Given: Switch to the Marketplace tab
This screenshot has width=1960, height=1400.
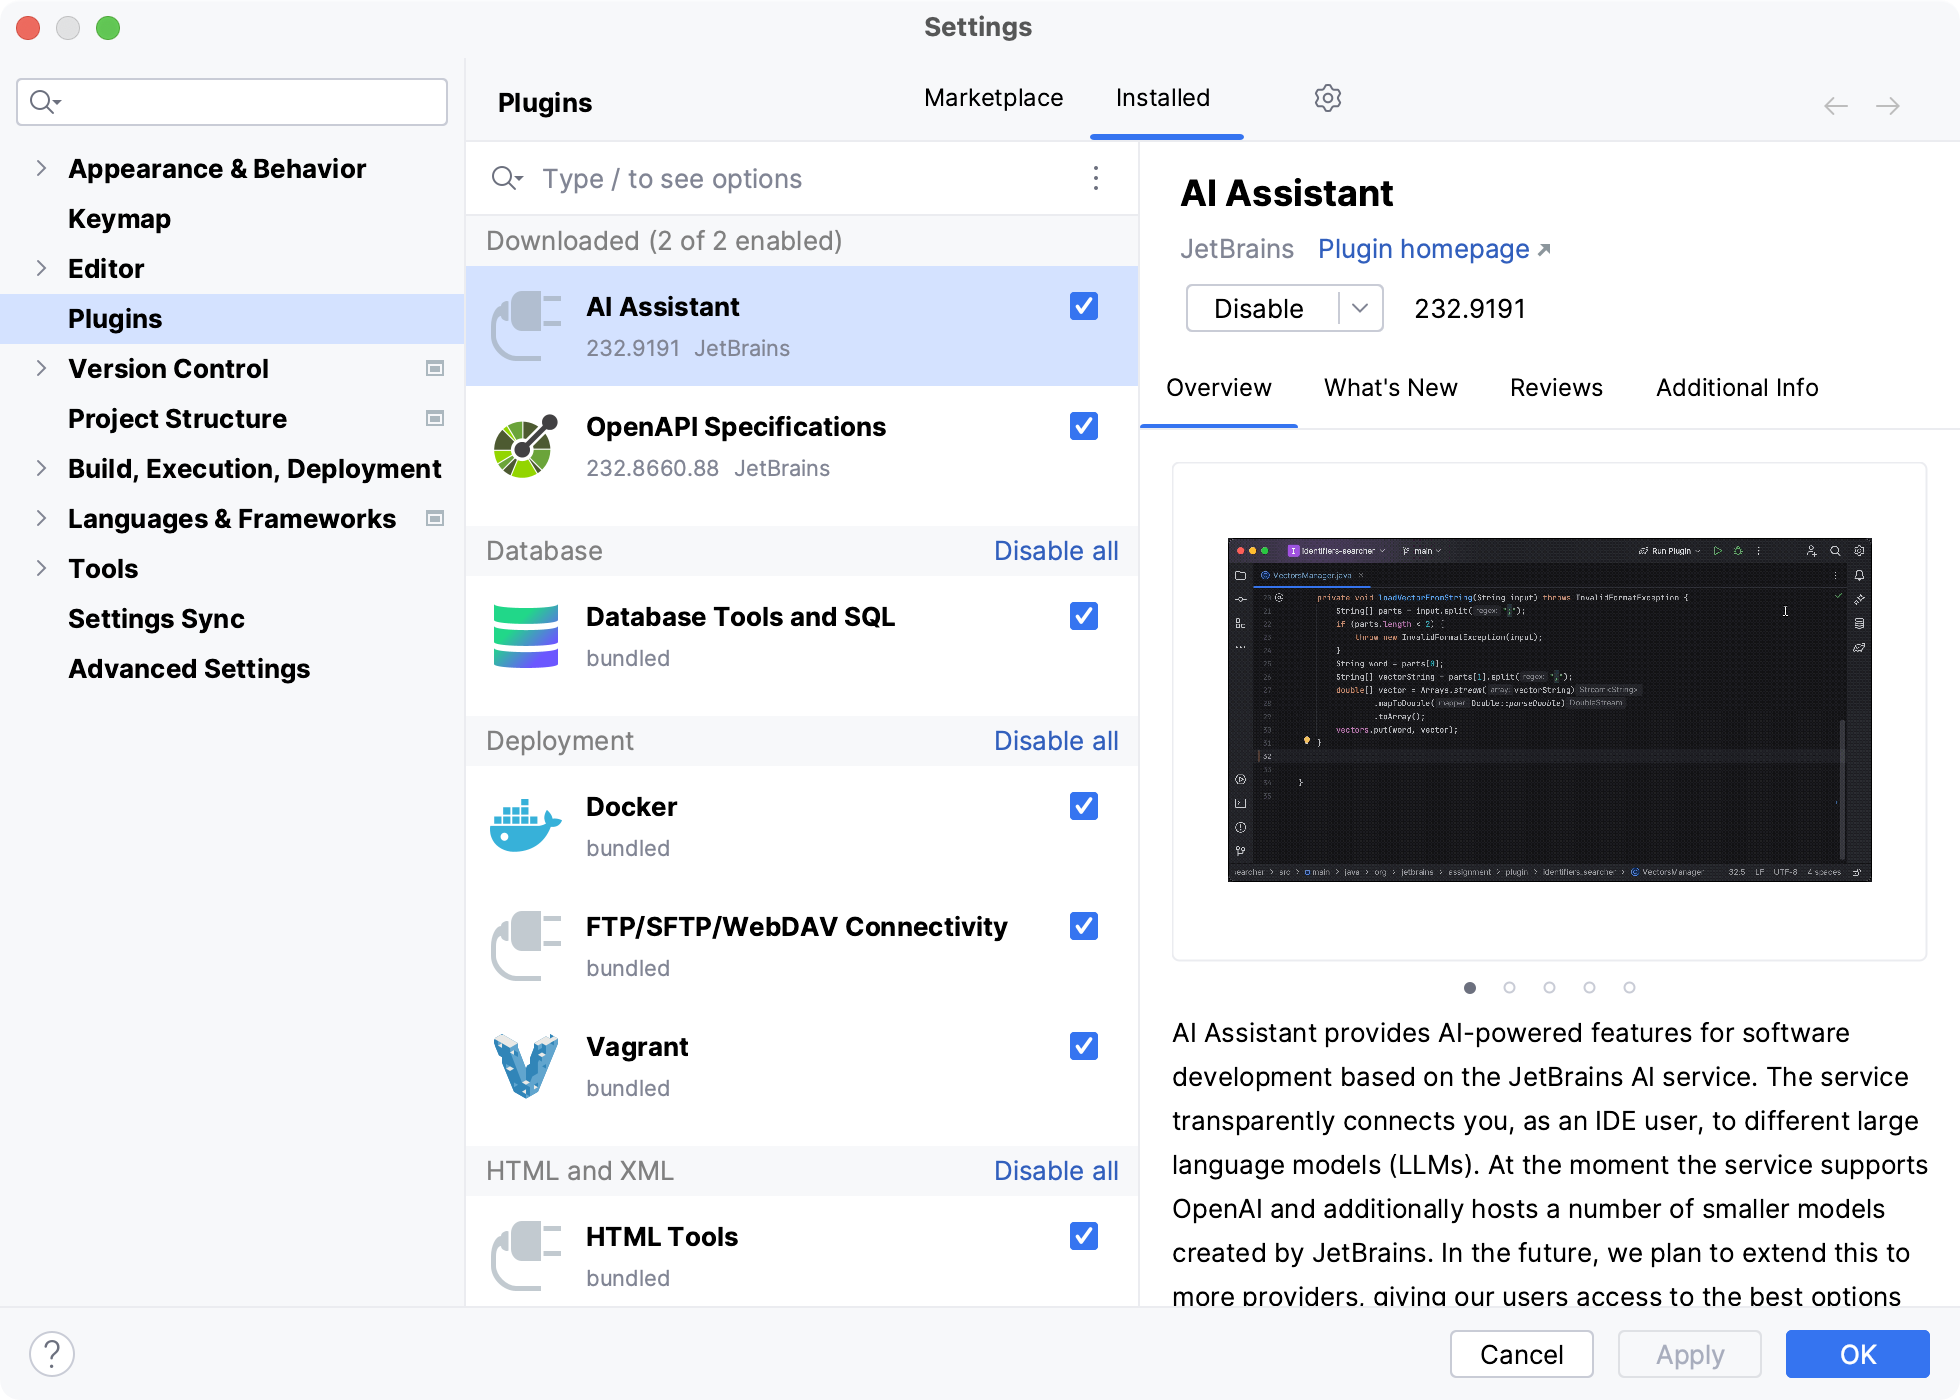Looking at the screenshot, I should (x=993, y=98).
